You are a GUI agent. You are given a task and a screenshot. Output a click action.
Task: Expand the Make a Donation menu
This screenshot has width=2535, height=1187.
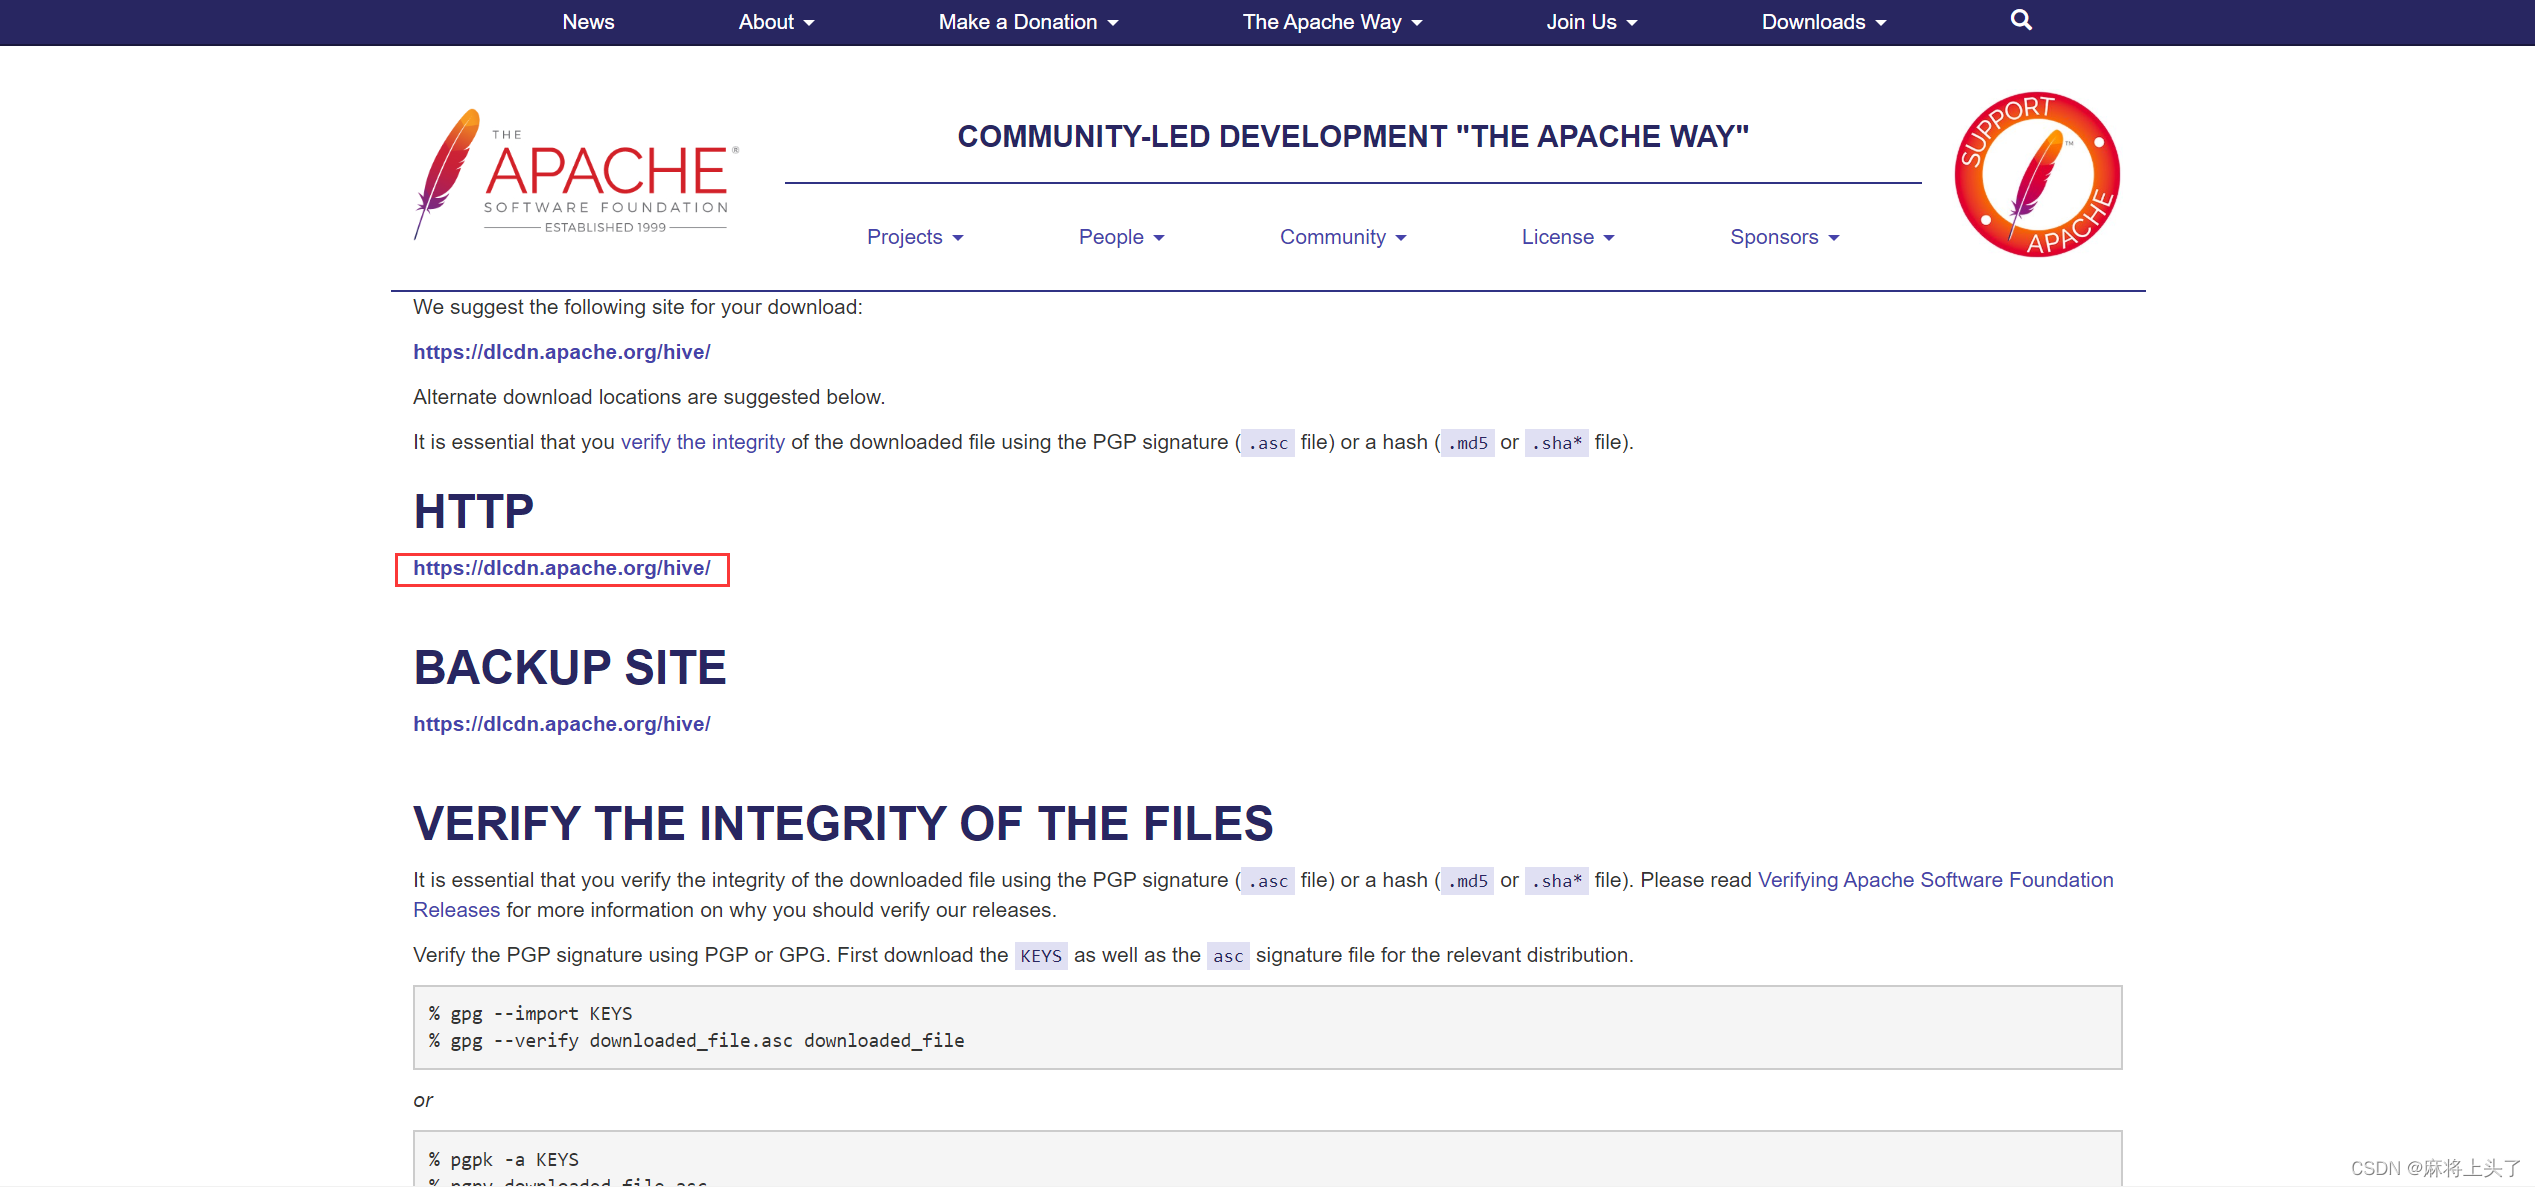(1027, 22)
